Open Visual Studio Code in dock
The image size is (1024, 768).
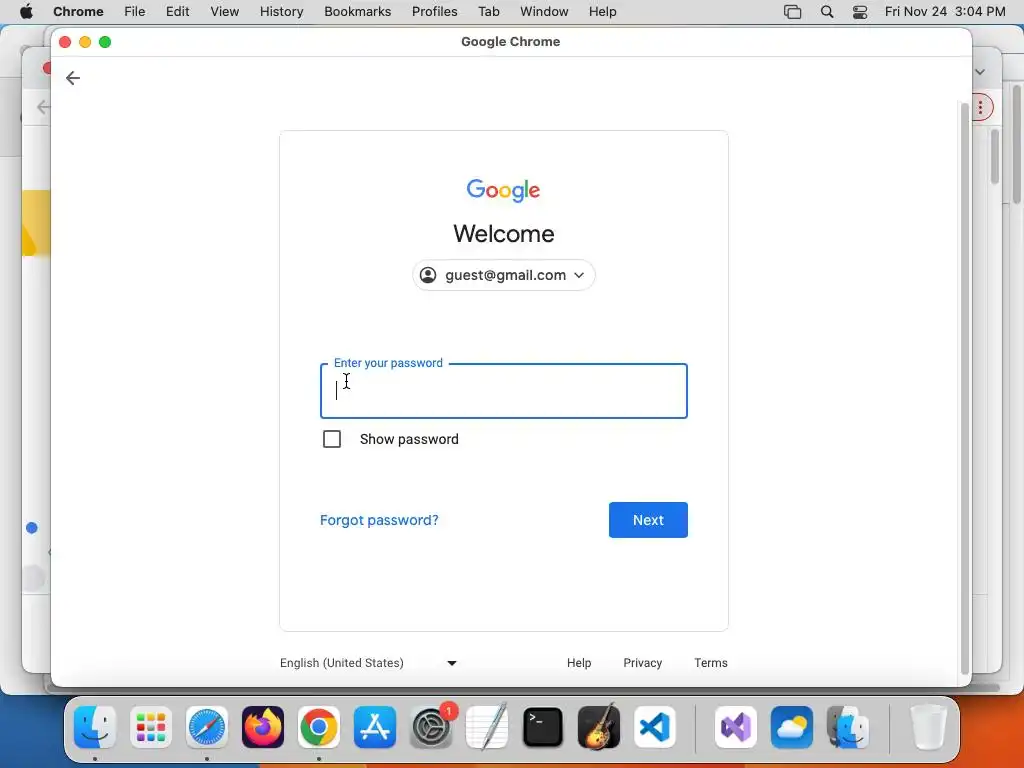click(x=655, y=727)
